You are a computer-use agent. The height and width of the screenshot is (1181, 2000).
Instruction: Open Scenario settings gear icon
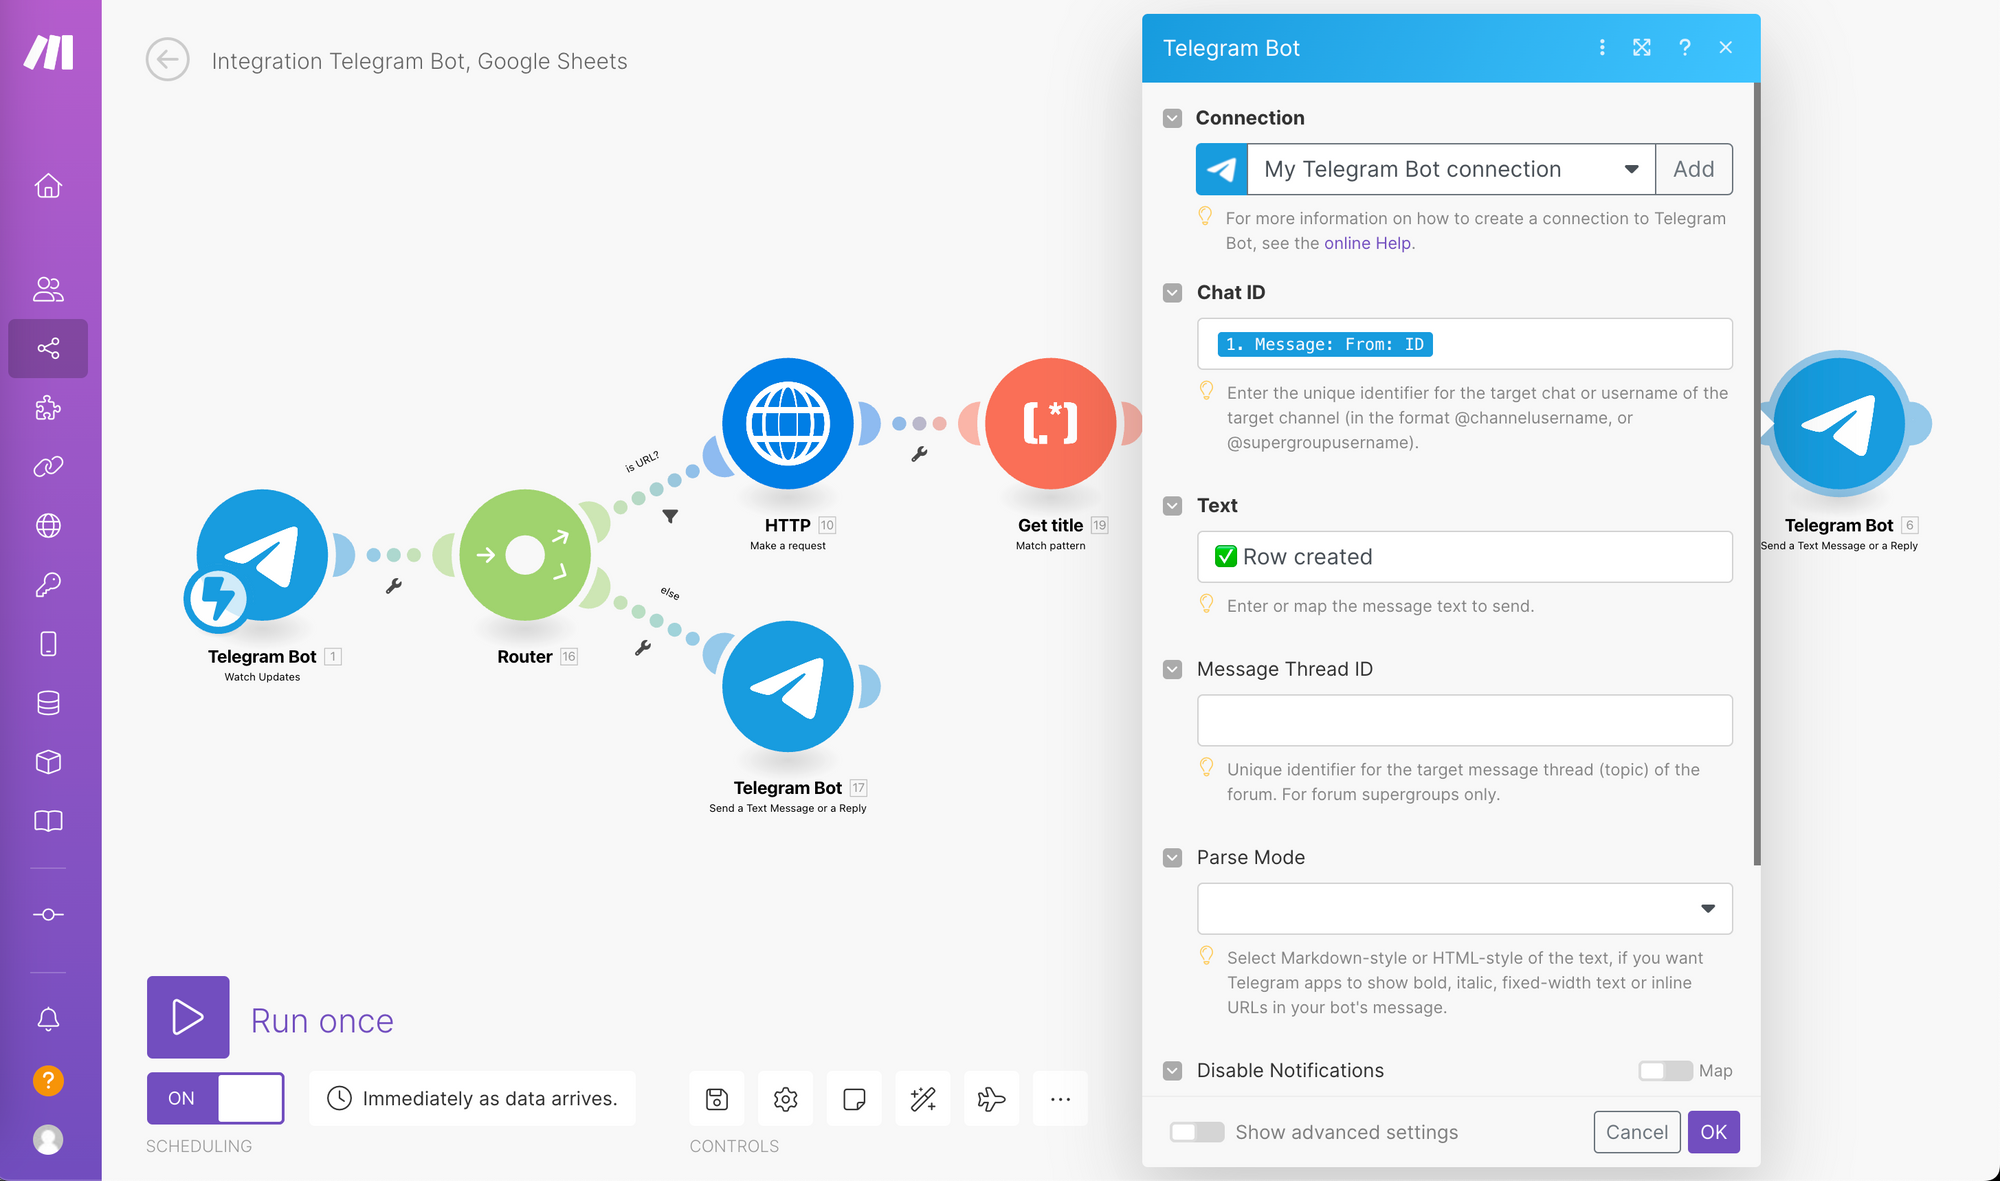pyautogui.click(x=785, y=1099)
